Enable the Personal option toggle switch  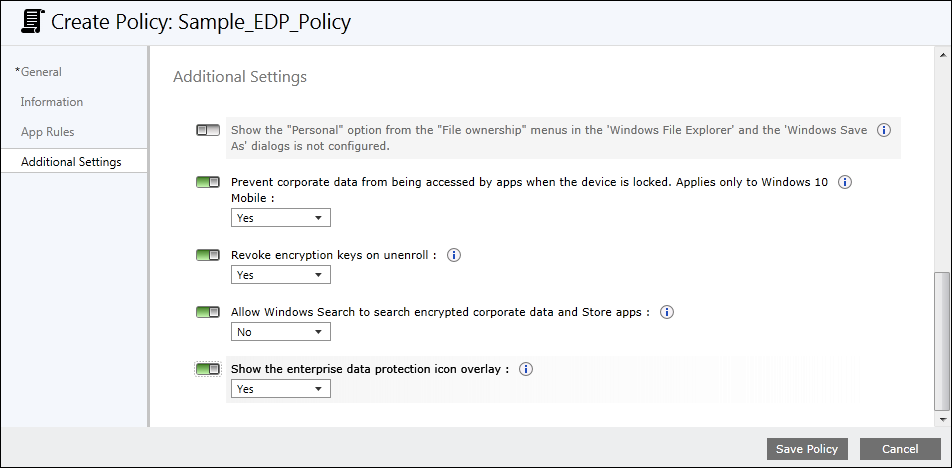tap(208, 130)
